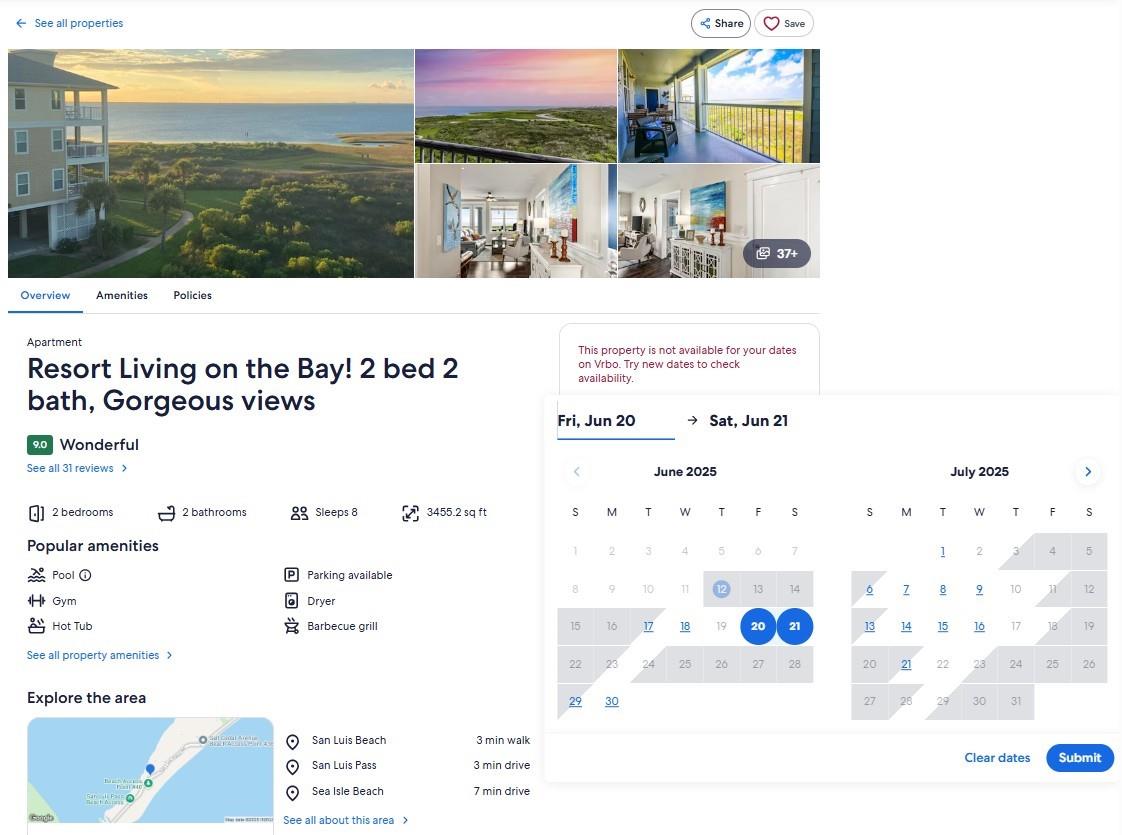1122x835 pixels.
Task: Click the back arrow beside See all properties
Action: [x=21, y=23]
